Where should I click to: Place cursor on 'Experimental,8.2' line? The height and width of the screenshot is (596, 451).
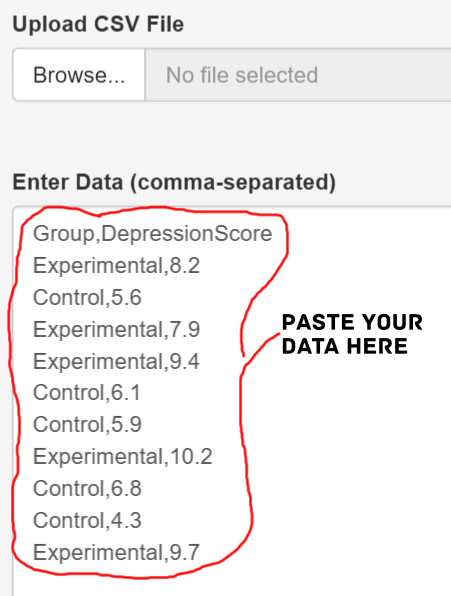tap(116, 265)
